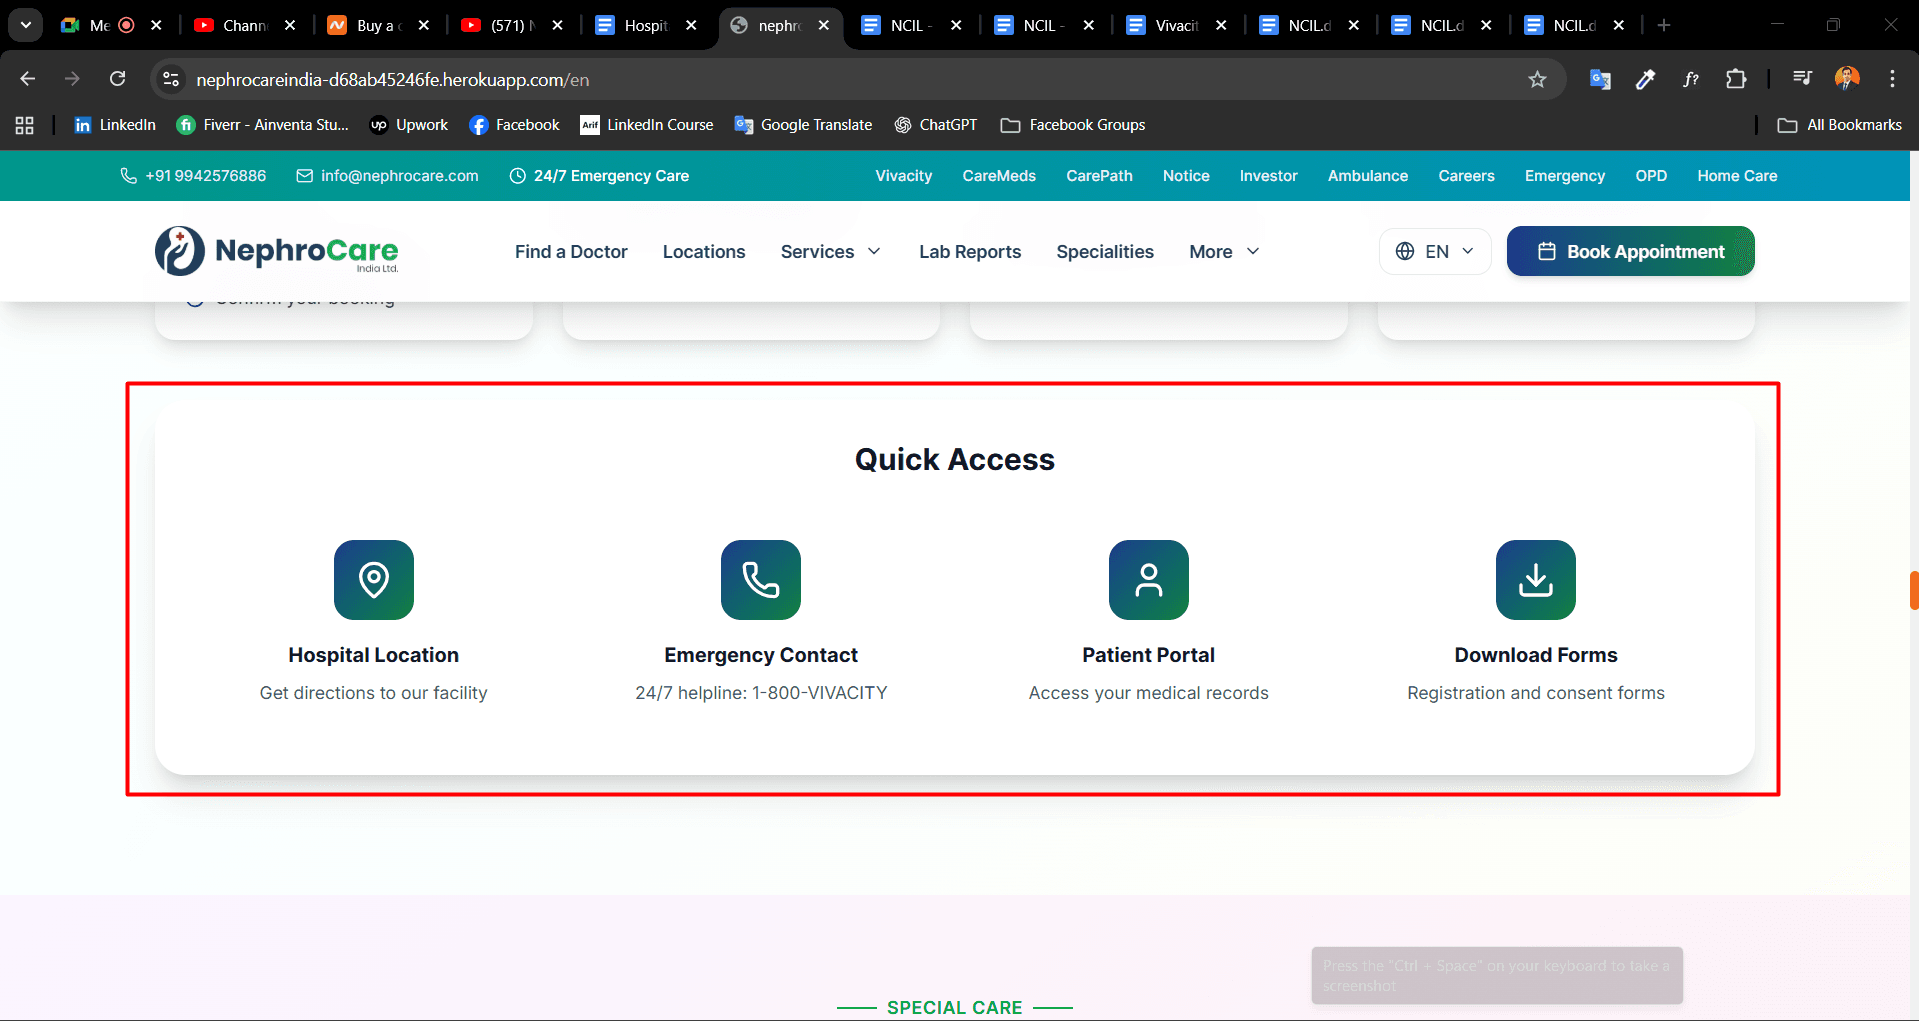Open the Ambulance link in top bar

[x=1367, y=176]
